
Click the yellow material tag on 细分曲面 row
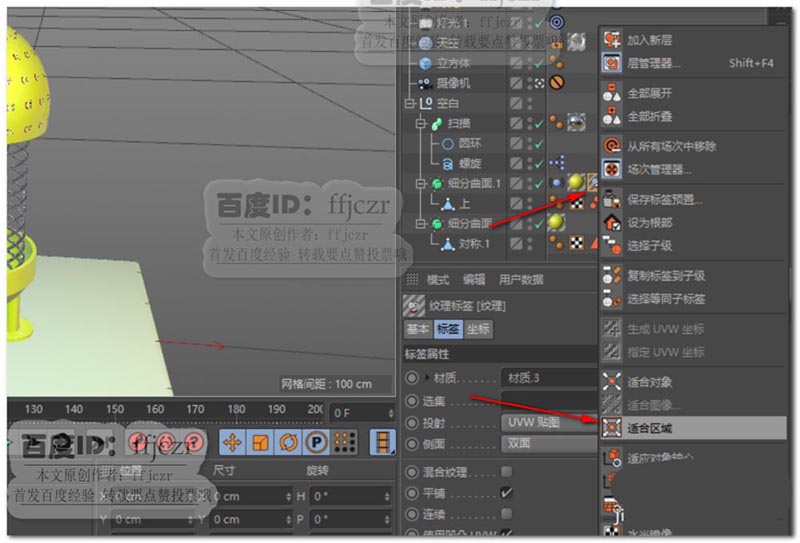(556, 223)
